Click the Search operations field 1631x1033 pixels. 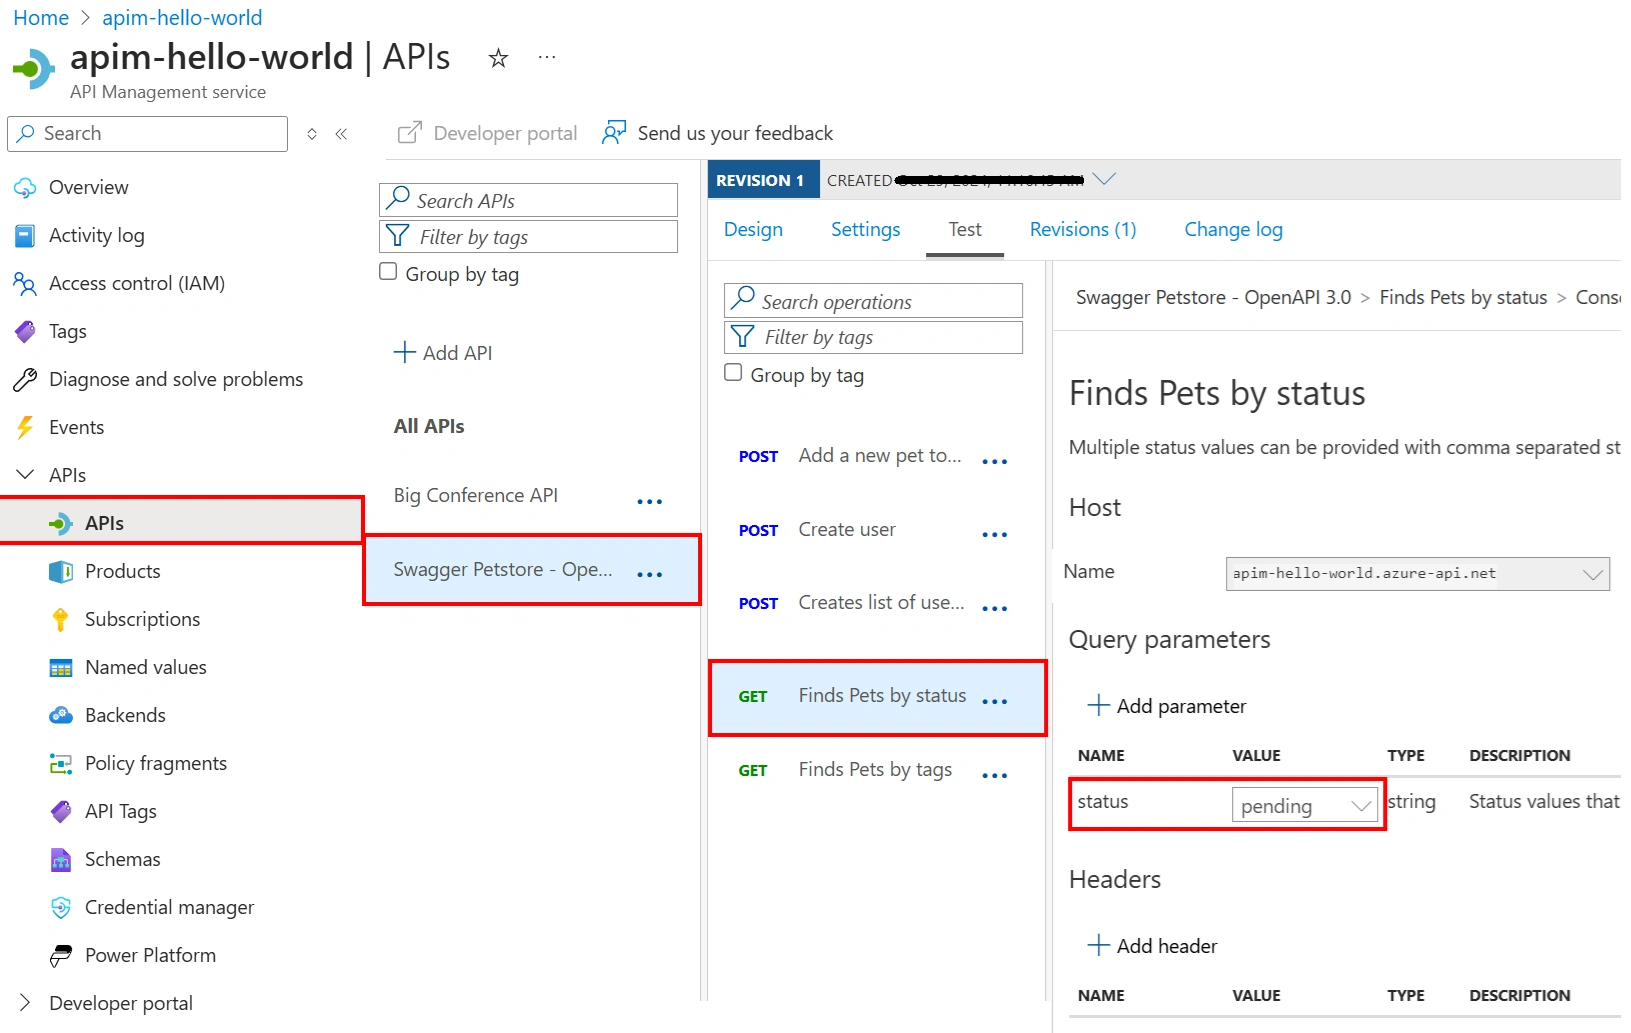[x=873, y=301]
